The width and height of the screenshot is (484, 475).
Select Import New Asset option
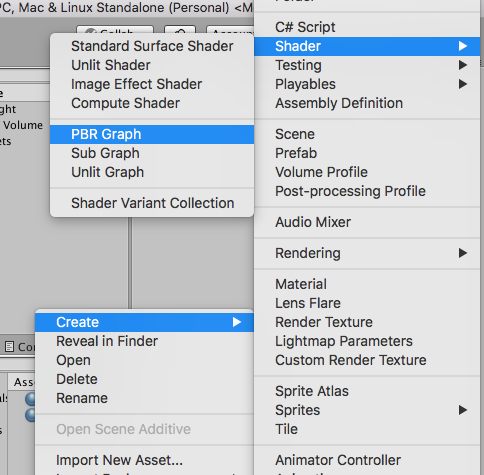click(x=144, y=460)
